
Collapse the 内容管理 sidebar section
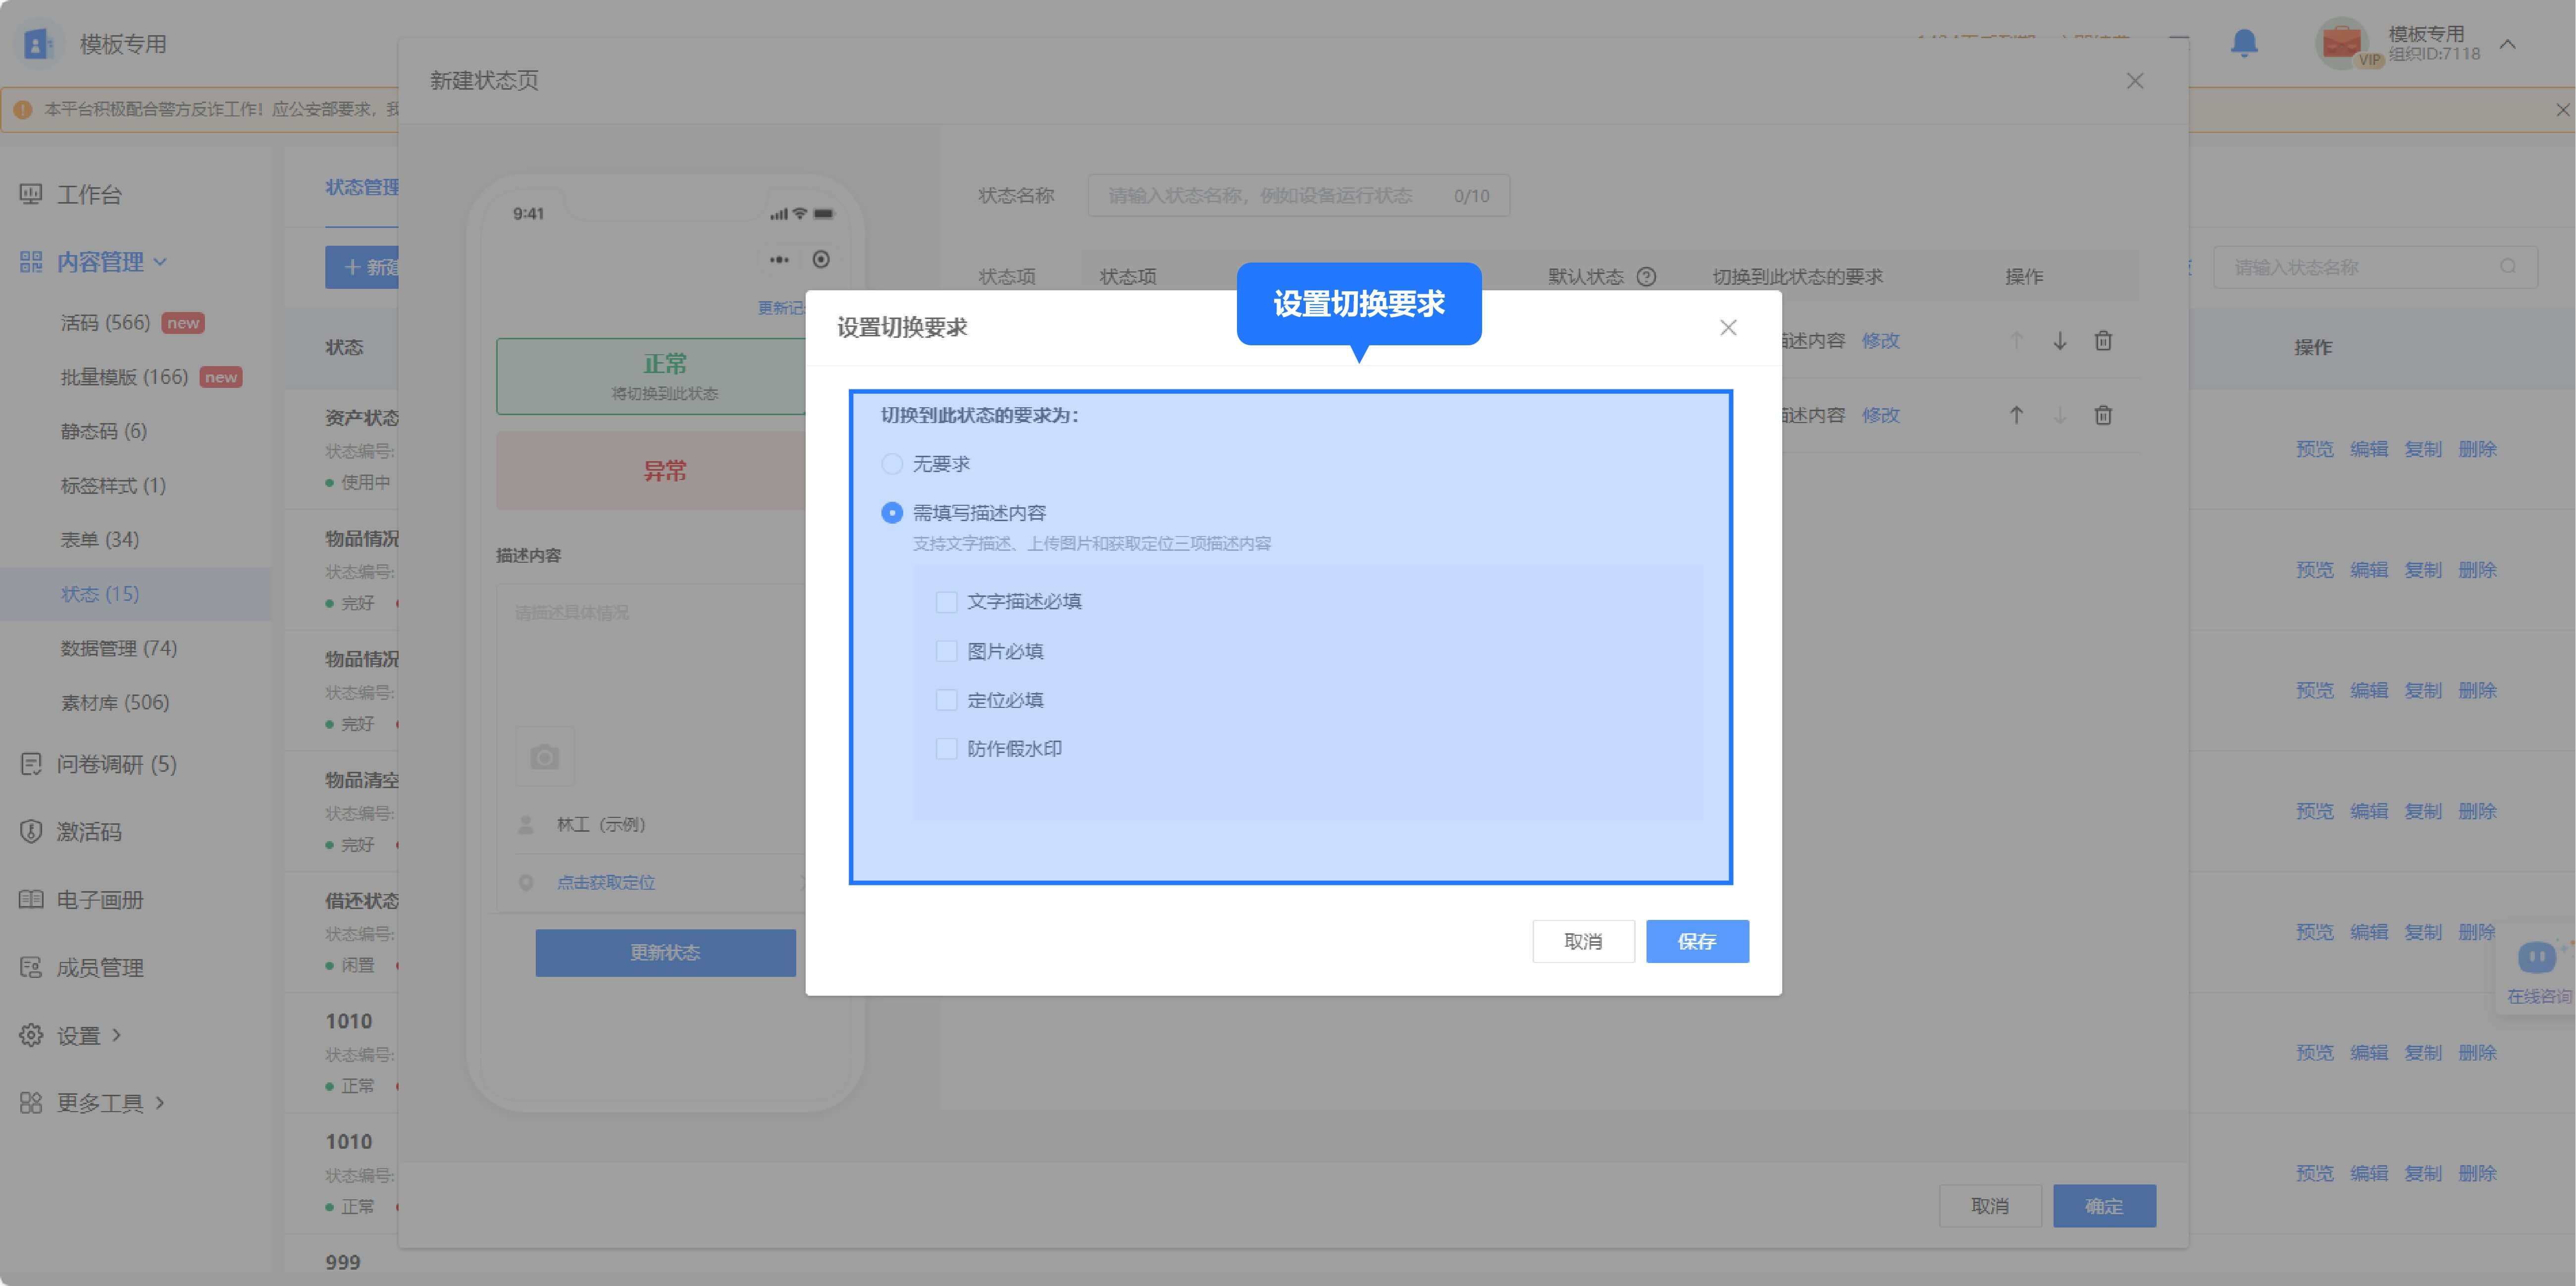click(x=100, y=262)
